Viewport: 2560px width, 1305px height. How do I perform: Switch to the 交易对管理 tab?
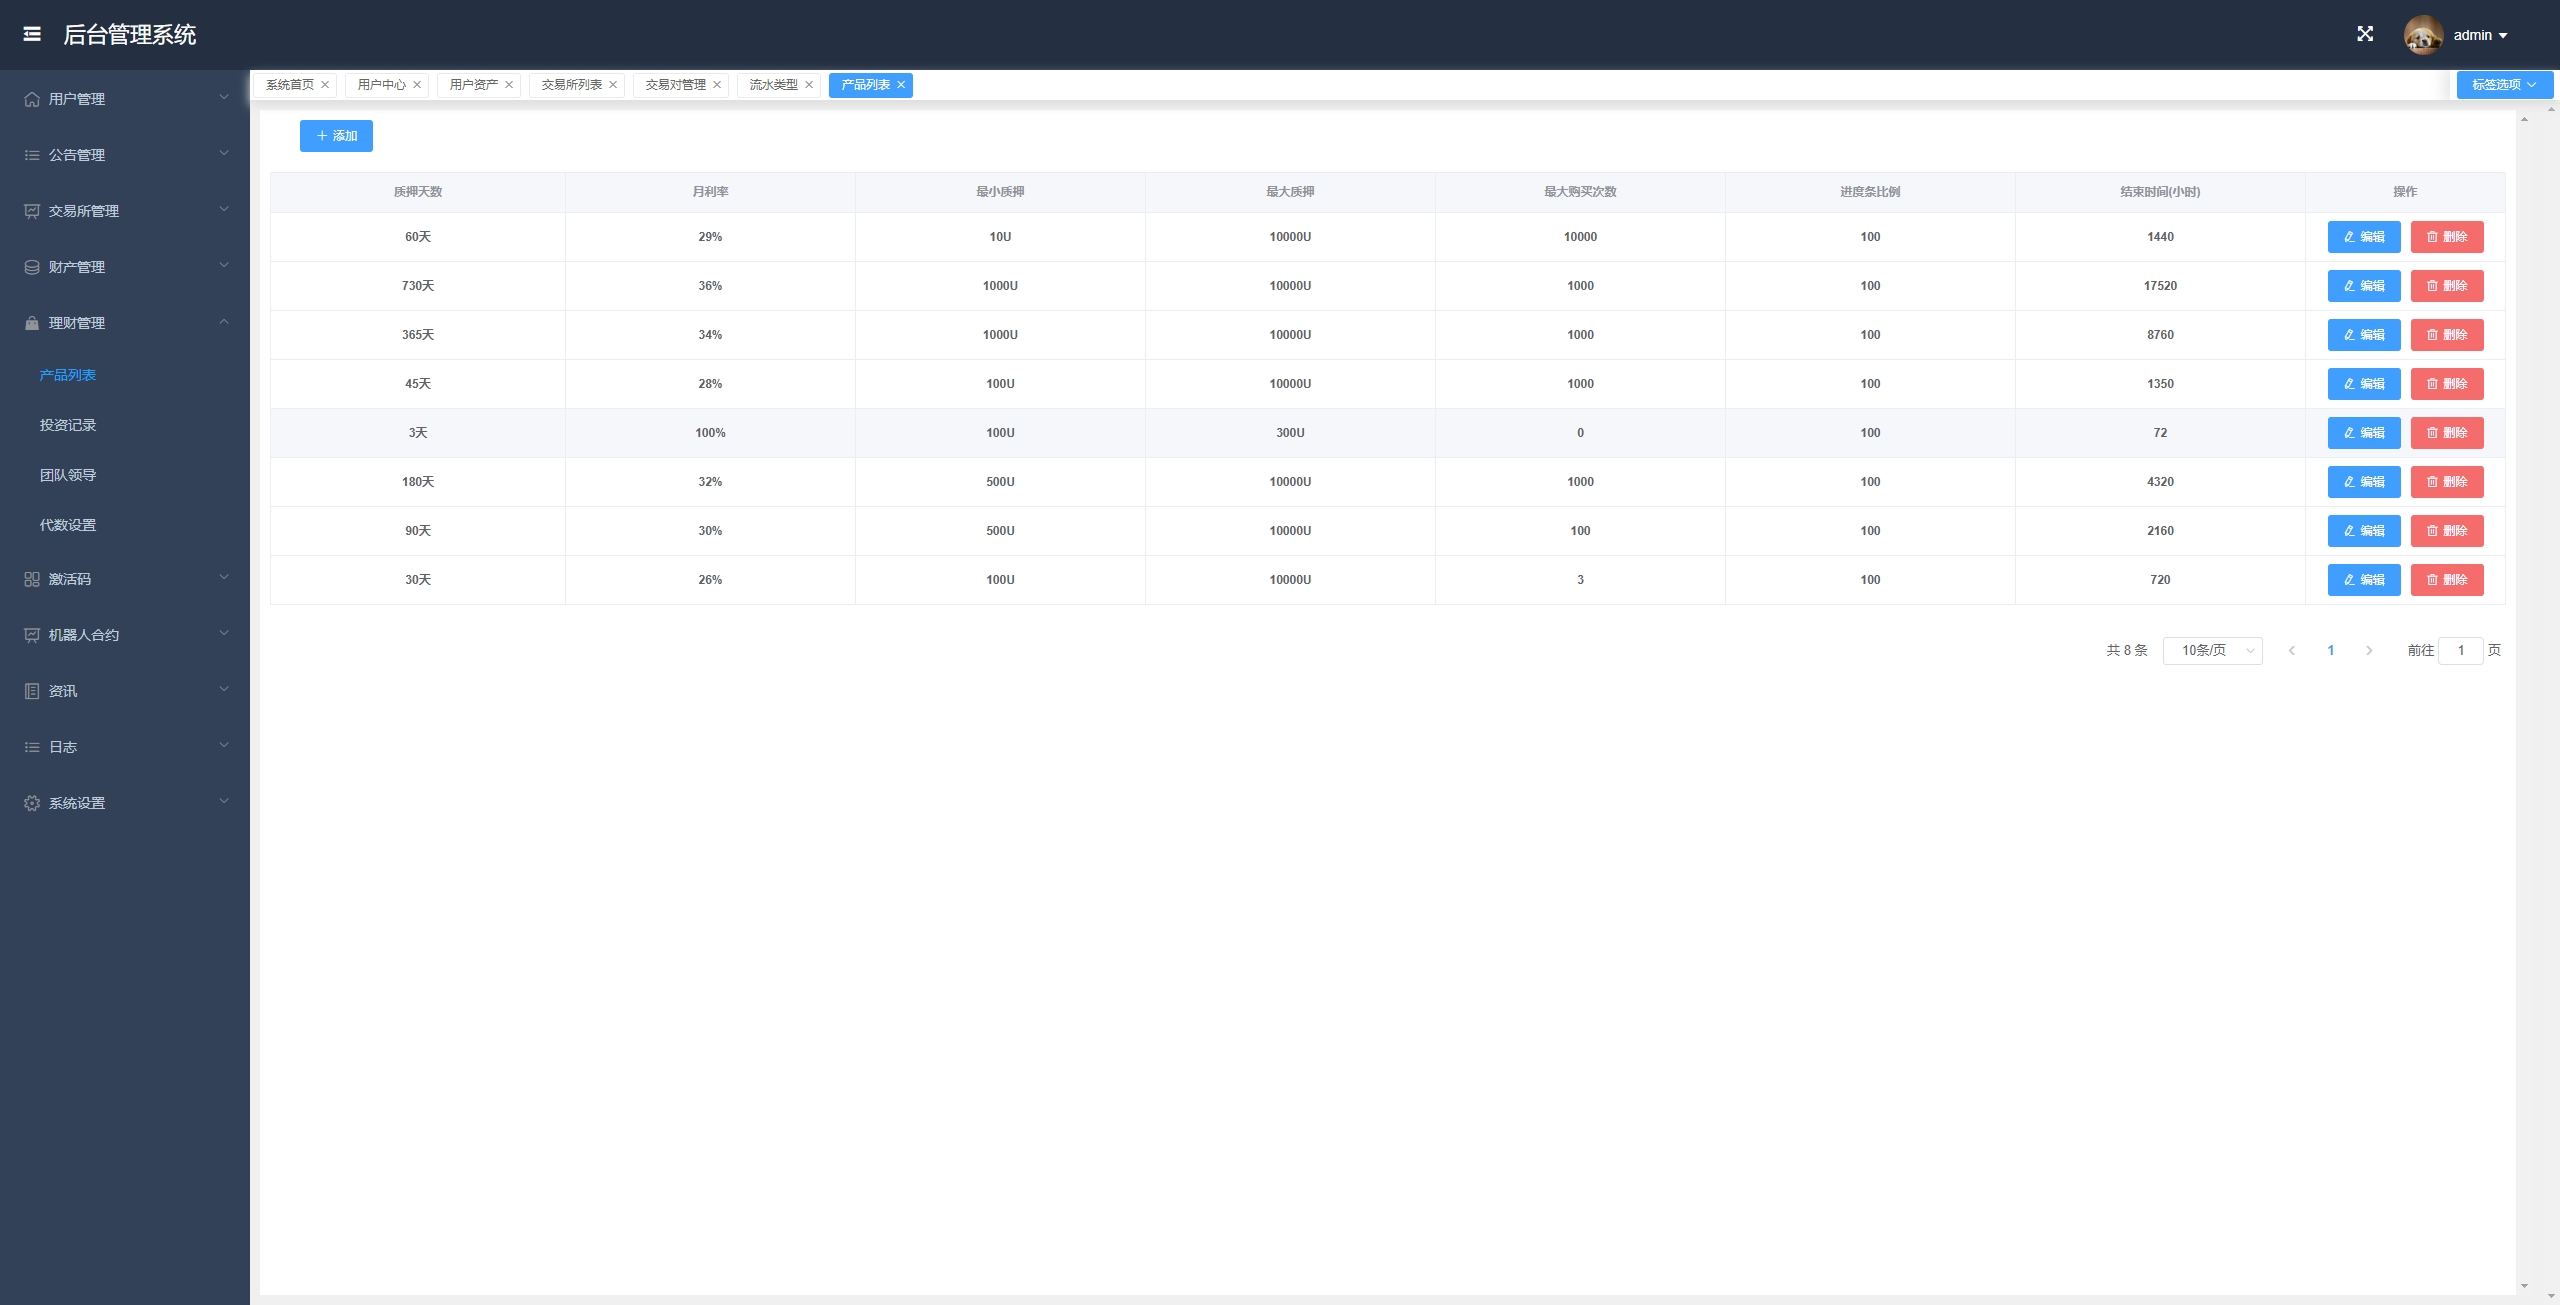tap(675, 85)
